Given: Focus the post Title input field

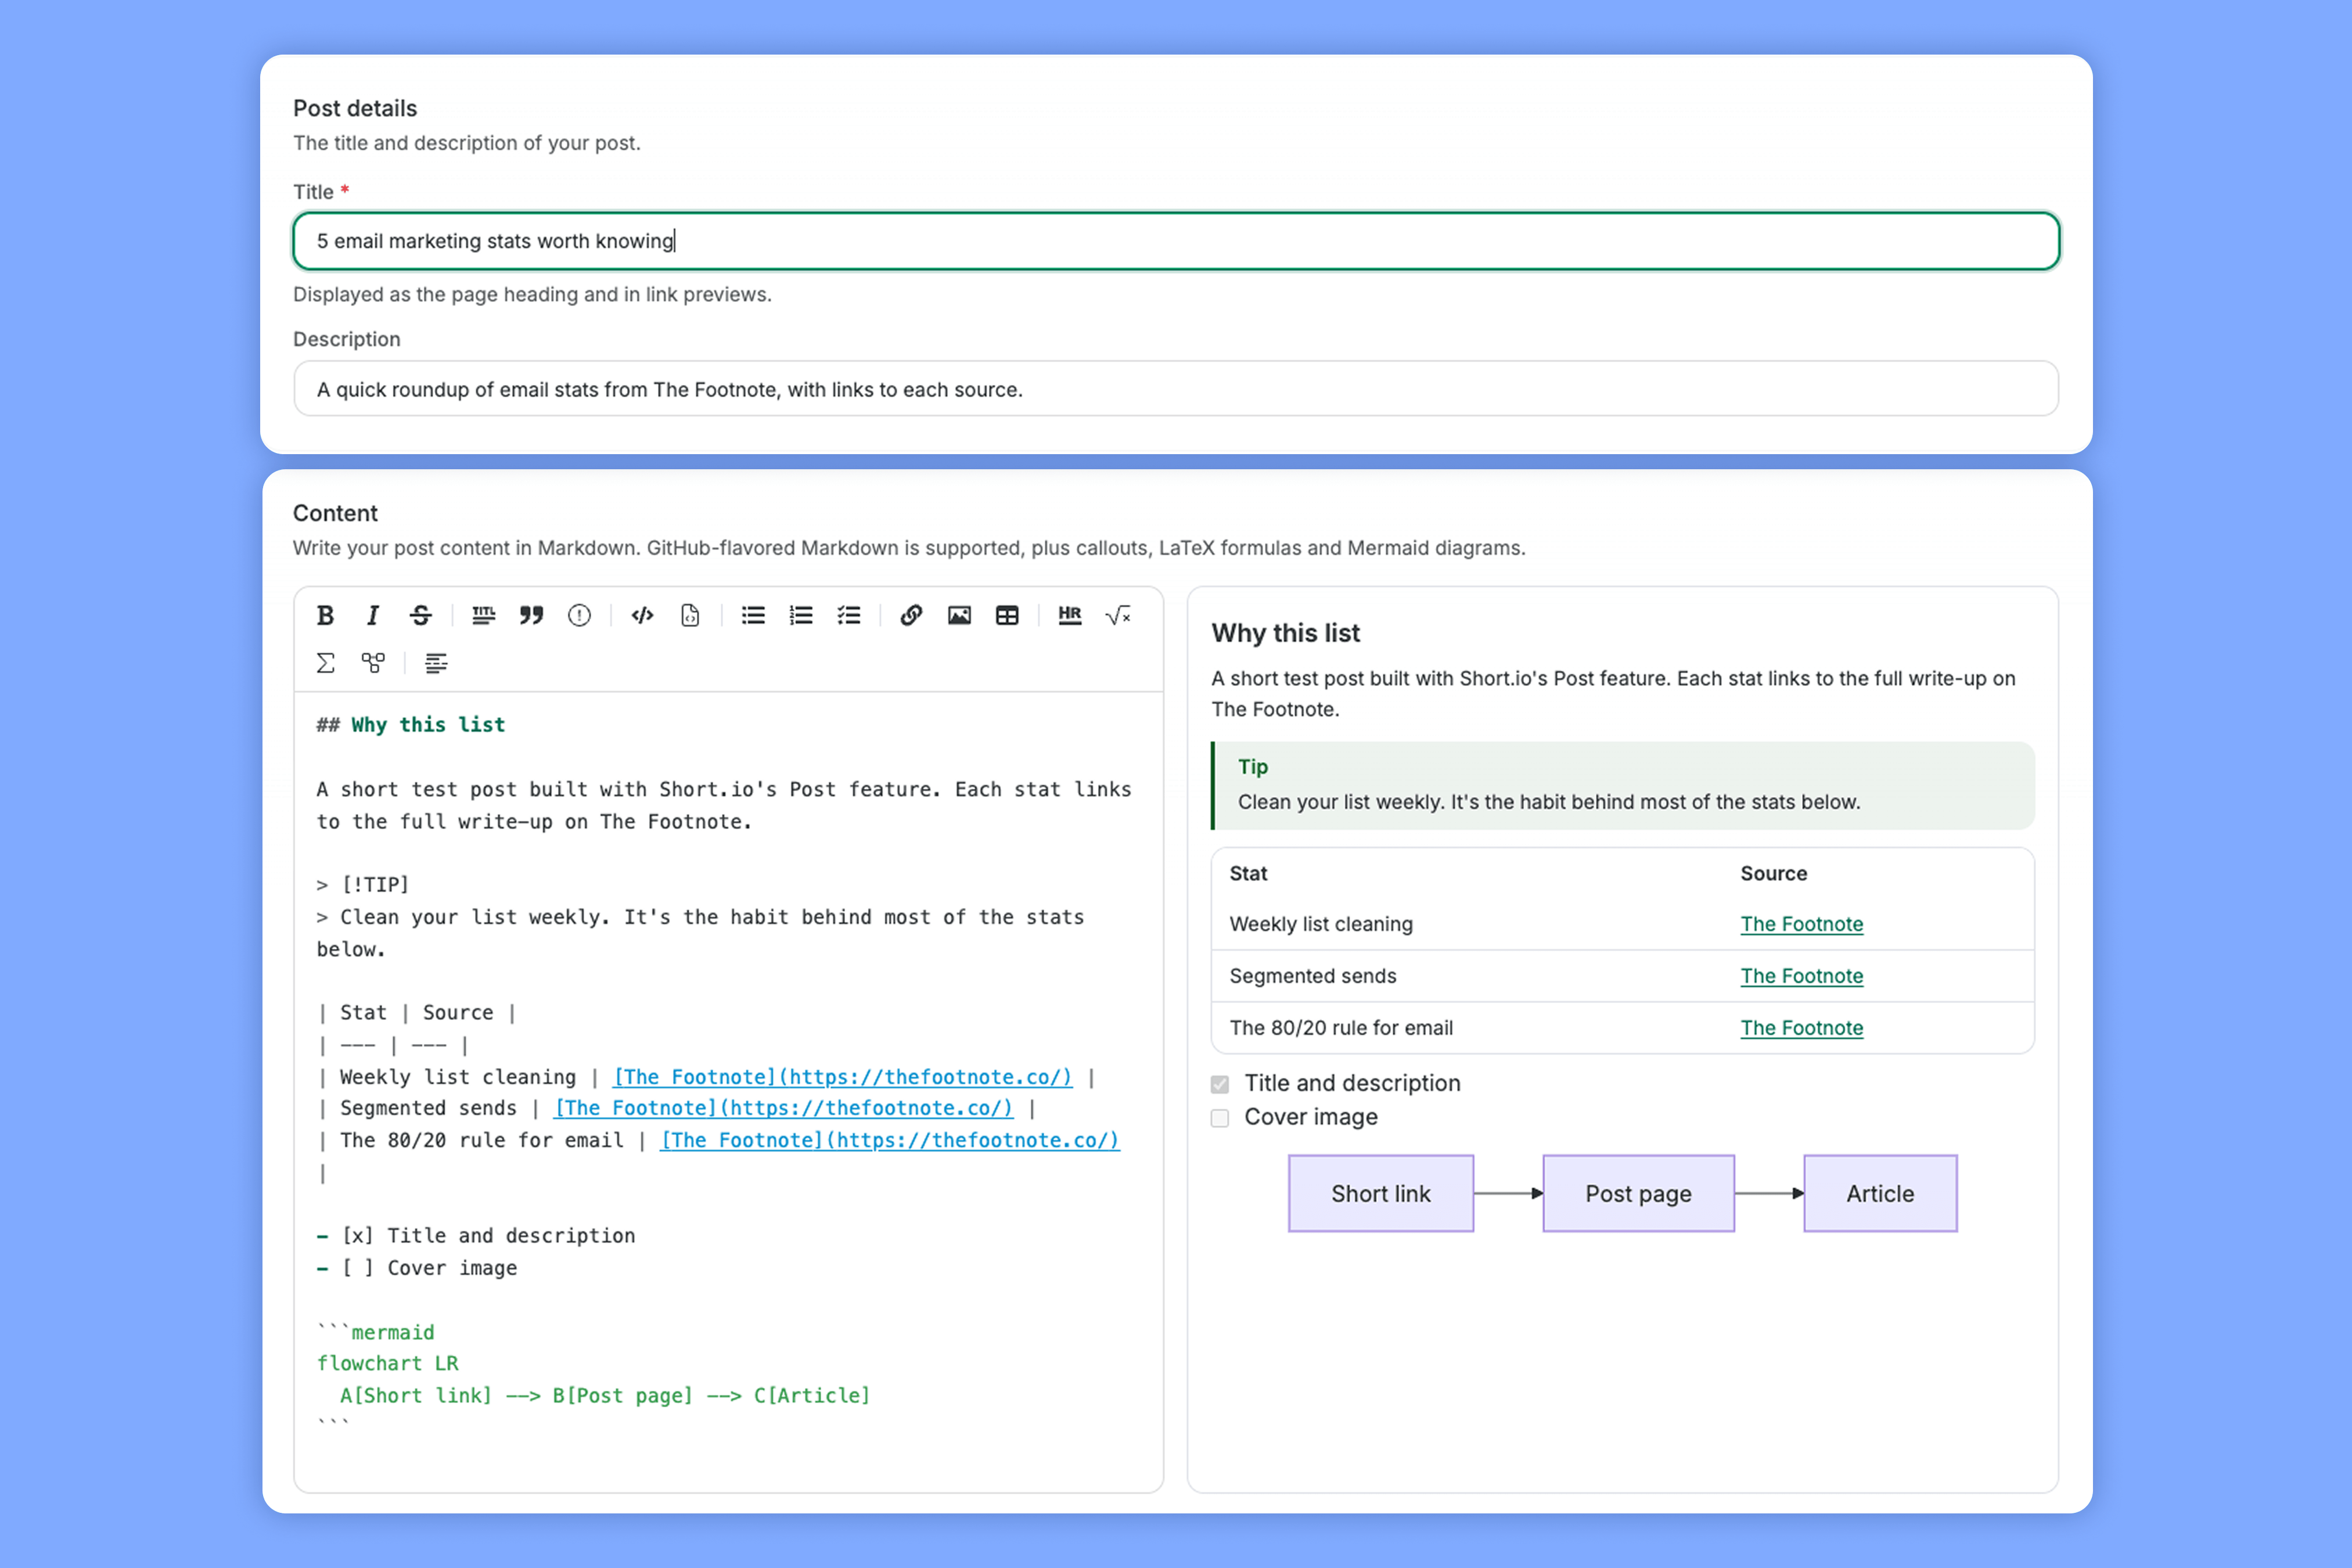Looking at the screenshot, I should pyautogui.click(x=1176, y=241).
